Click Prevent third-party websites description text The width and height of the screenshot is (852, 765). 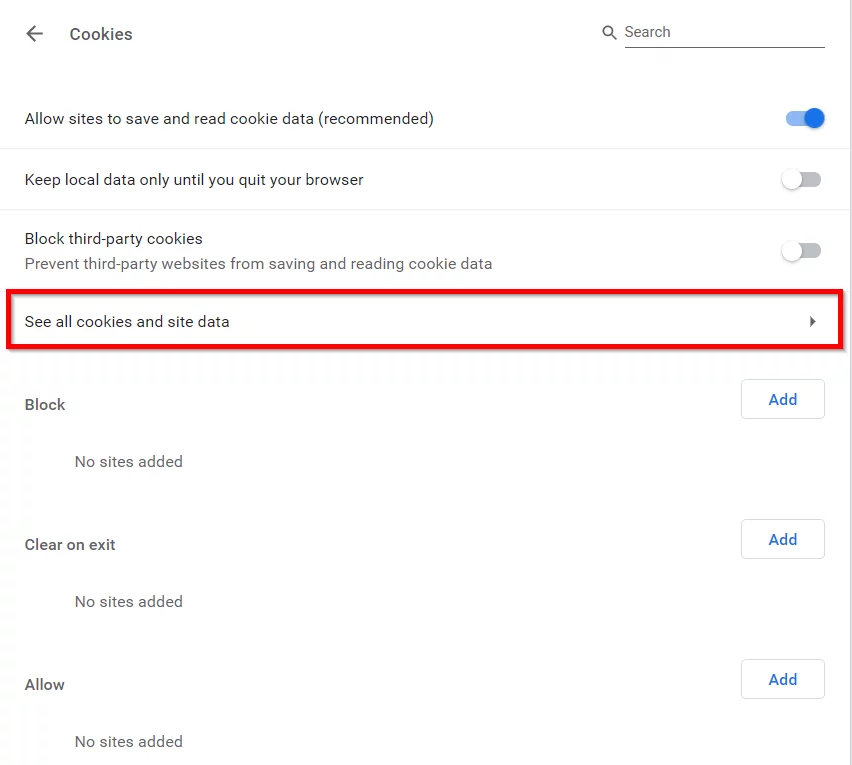259,264
